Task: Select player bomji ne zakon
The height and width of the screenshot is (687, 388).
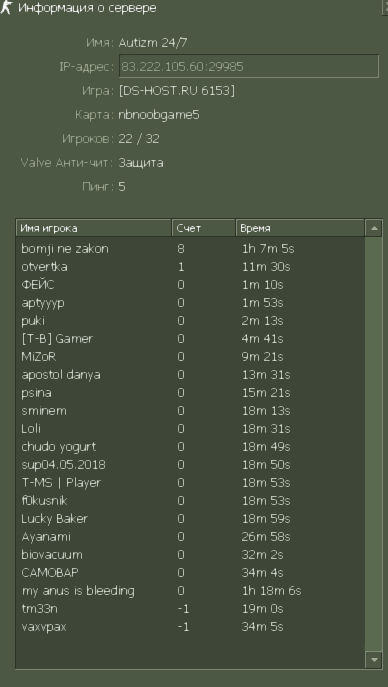Action: 190,249
